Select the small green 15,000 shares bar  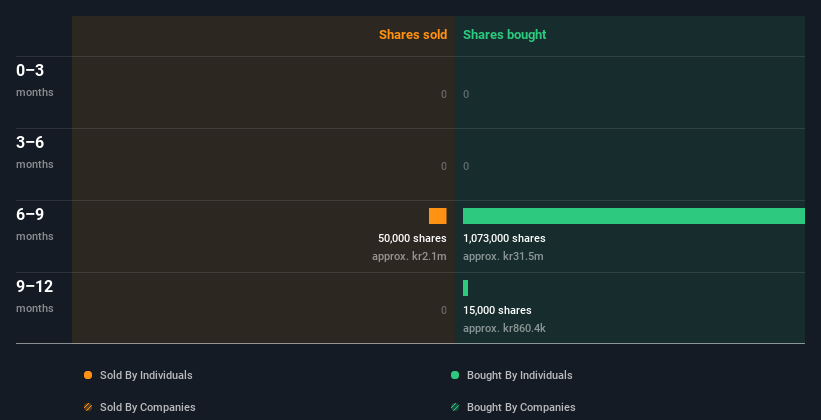465,288
